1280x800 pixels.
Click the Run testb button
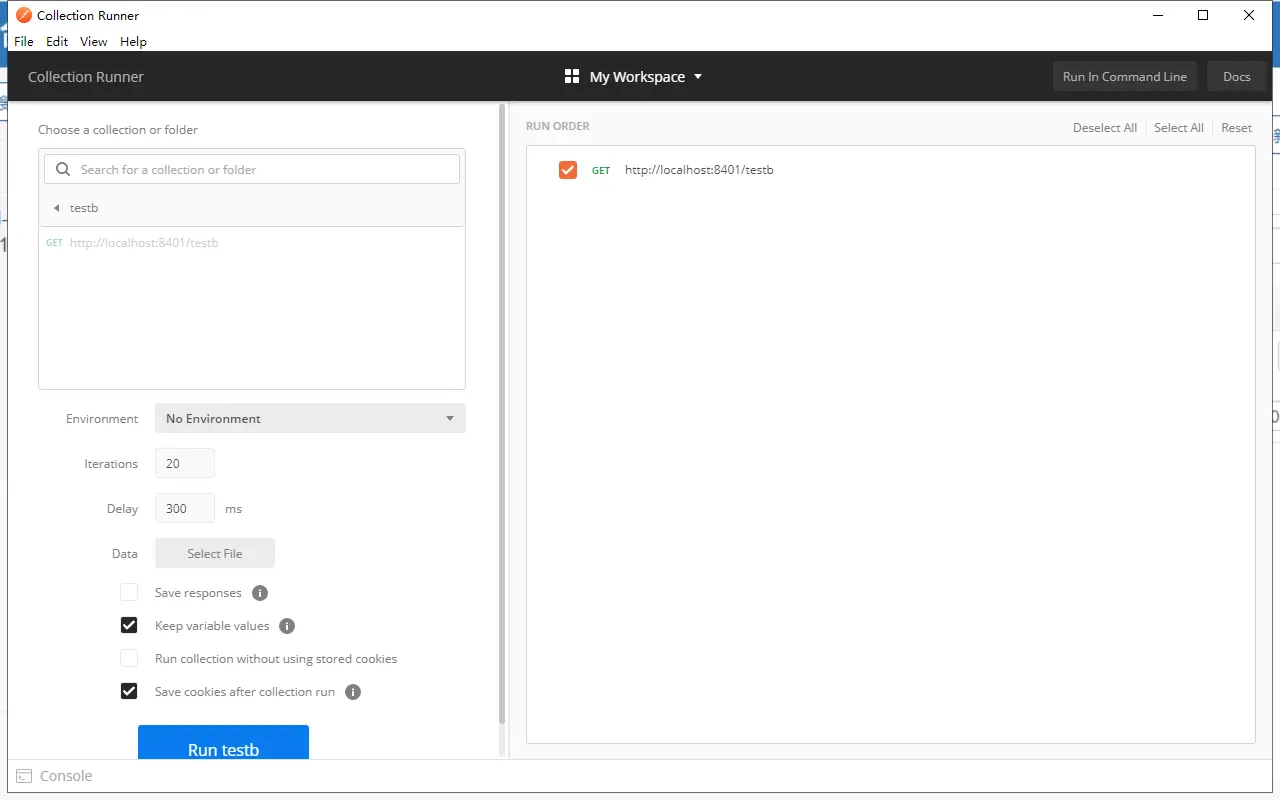point(223,742)
